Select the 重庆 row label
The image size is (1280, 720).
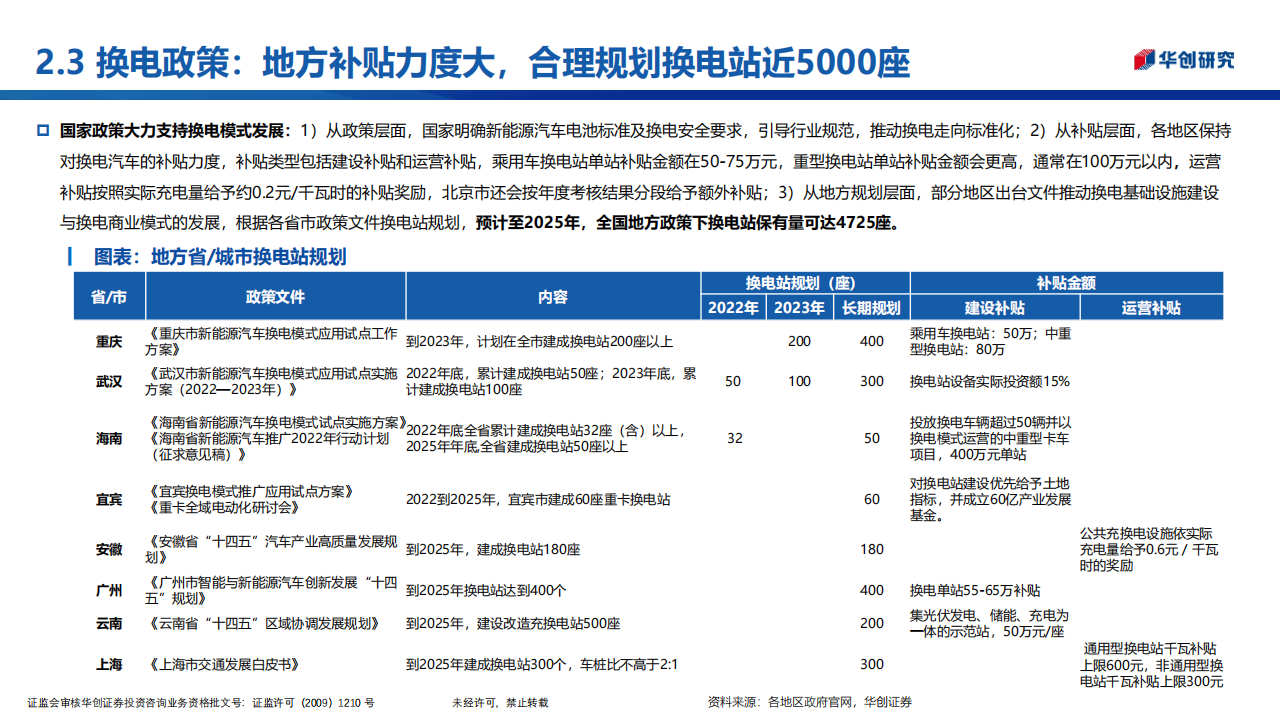point(109,341)
